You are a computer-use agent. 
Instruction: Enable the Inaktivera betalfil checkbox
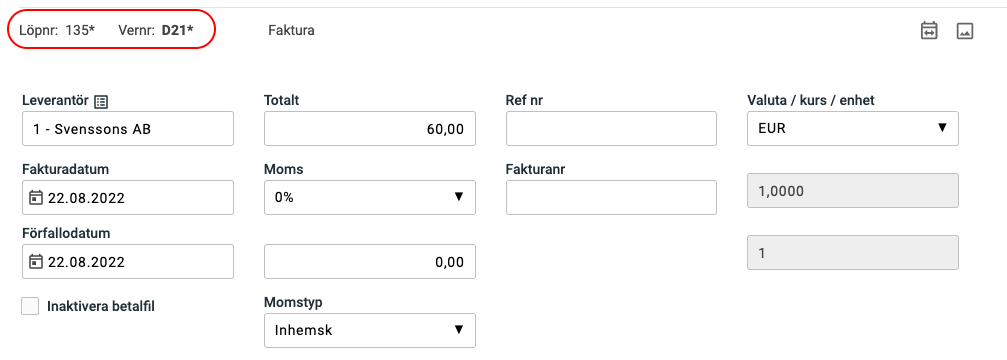tap(30, 306)
